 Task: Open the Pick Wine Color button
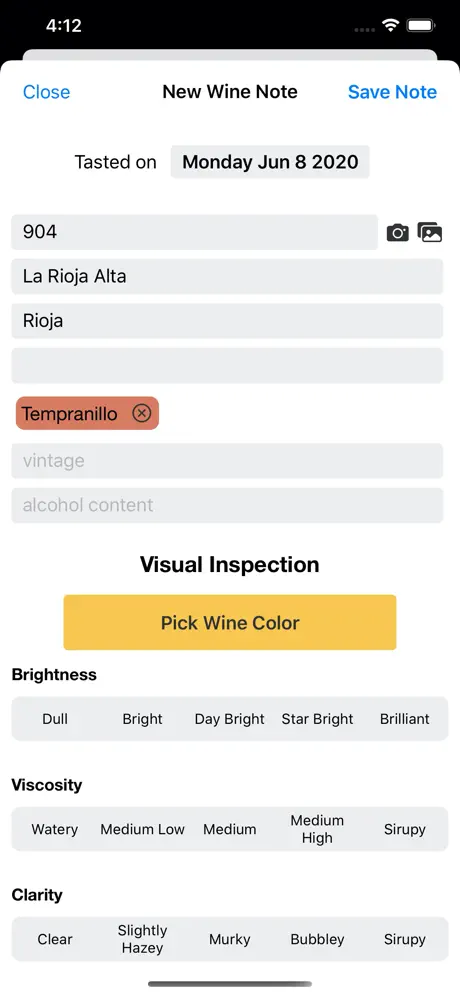point(230,622)
